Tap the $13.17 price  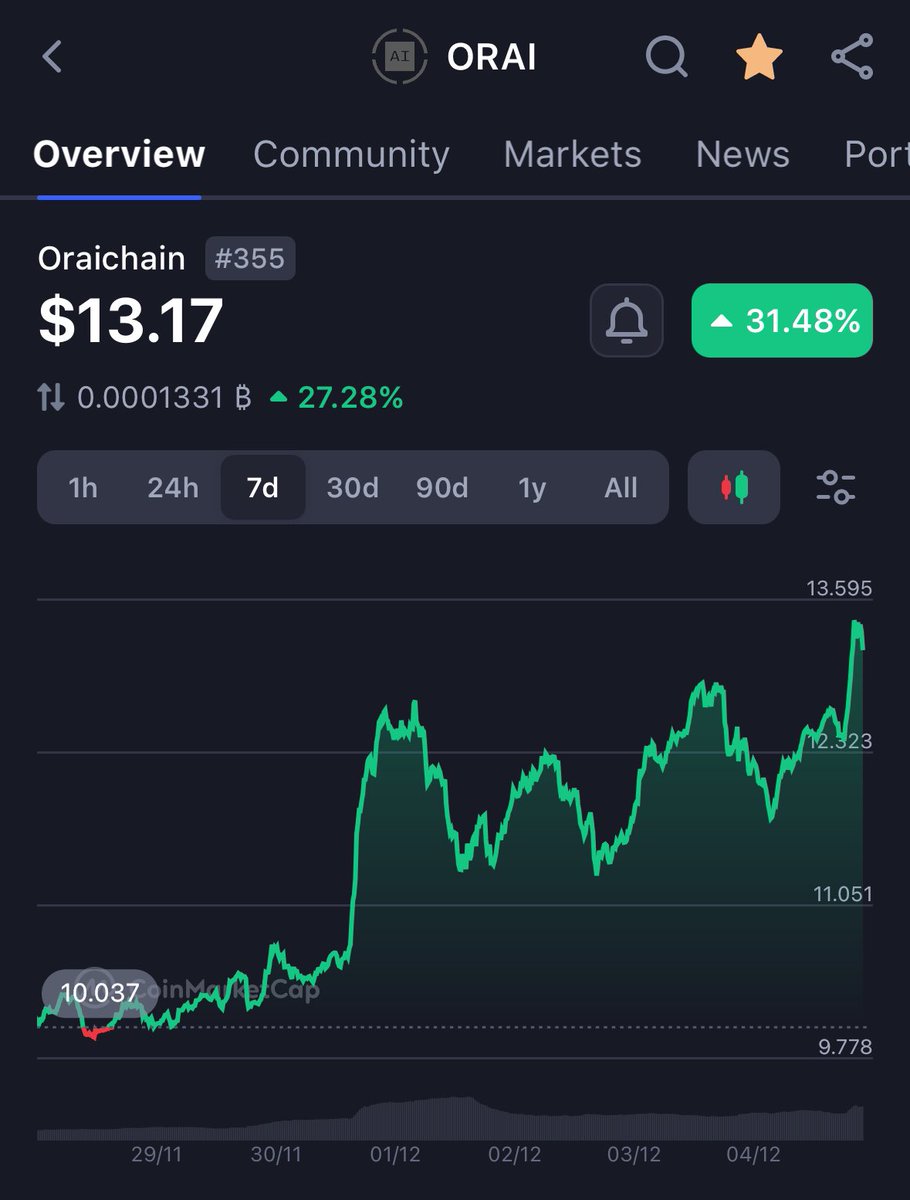point(130,321)
